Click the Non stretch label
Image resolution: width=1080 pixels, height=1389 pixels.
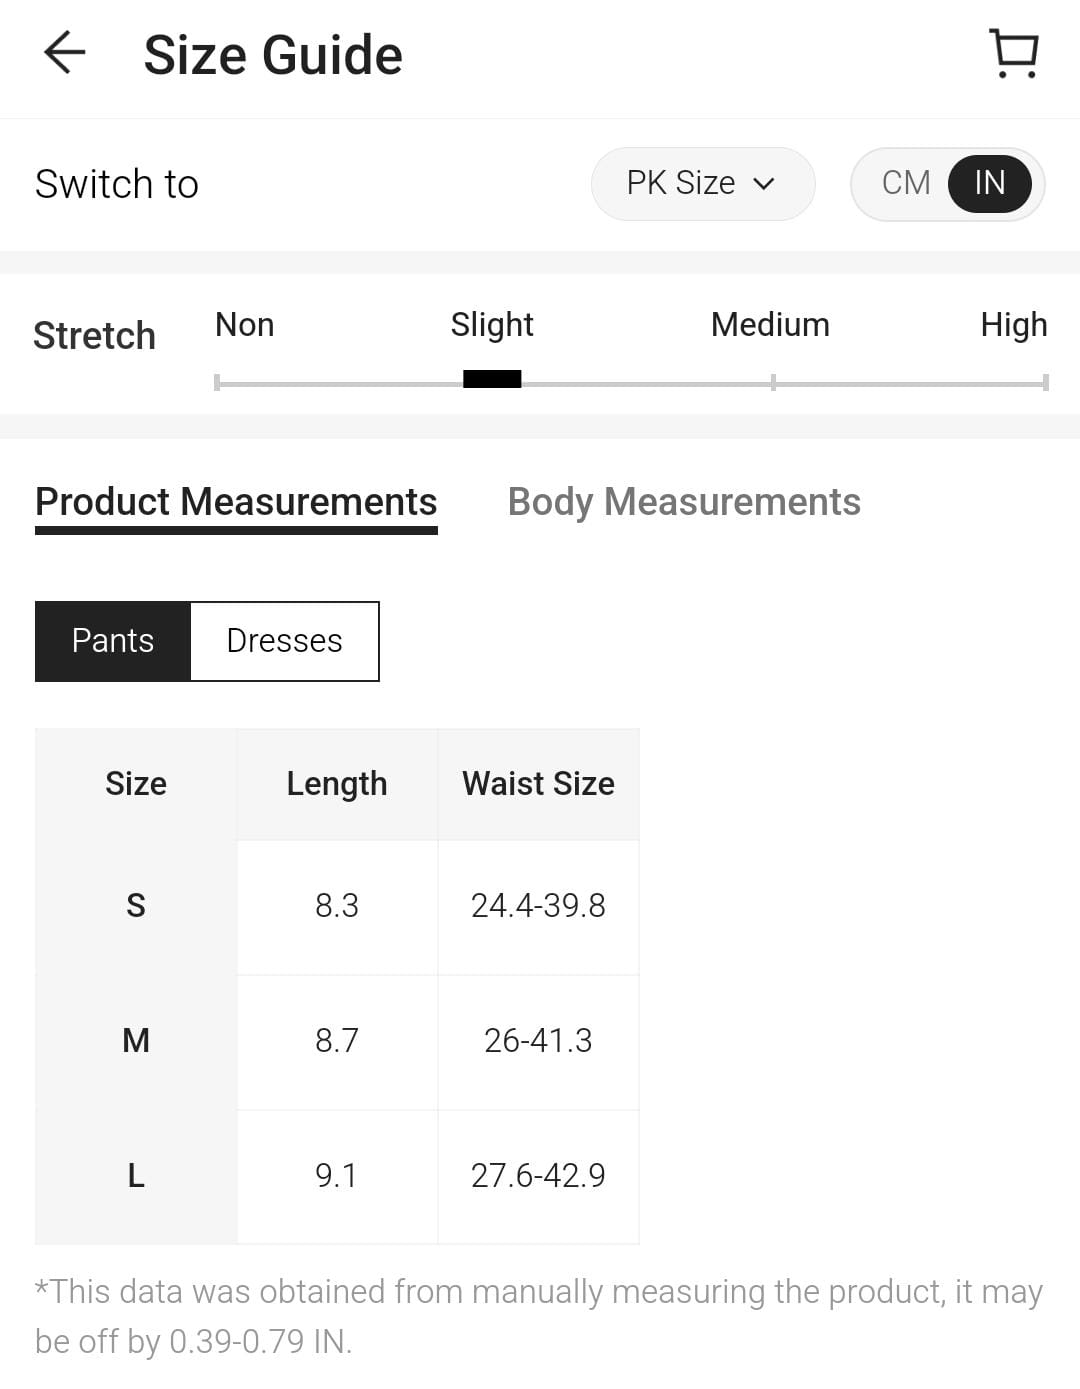pos(244,325)
